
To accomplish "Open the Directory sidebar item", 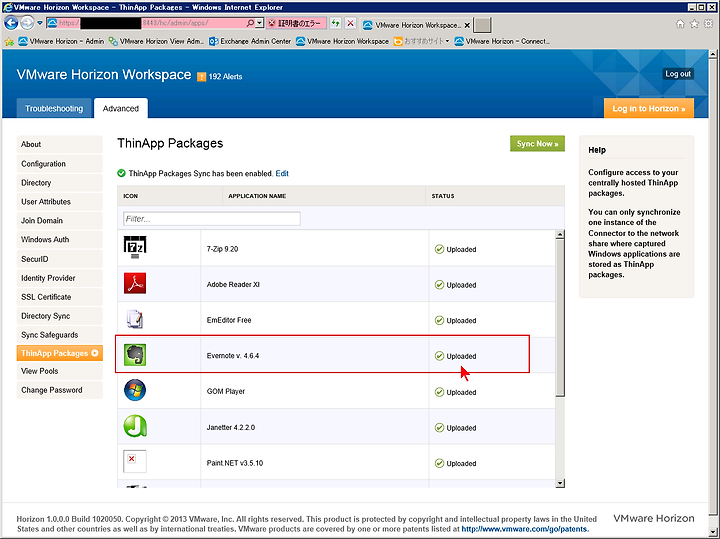I will [60, 183].
